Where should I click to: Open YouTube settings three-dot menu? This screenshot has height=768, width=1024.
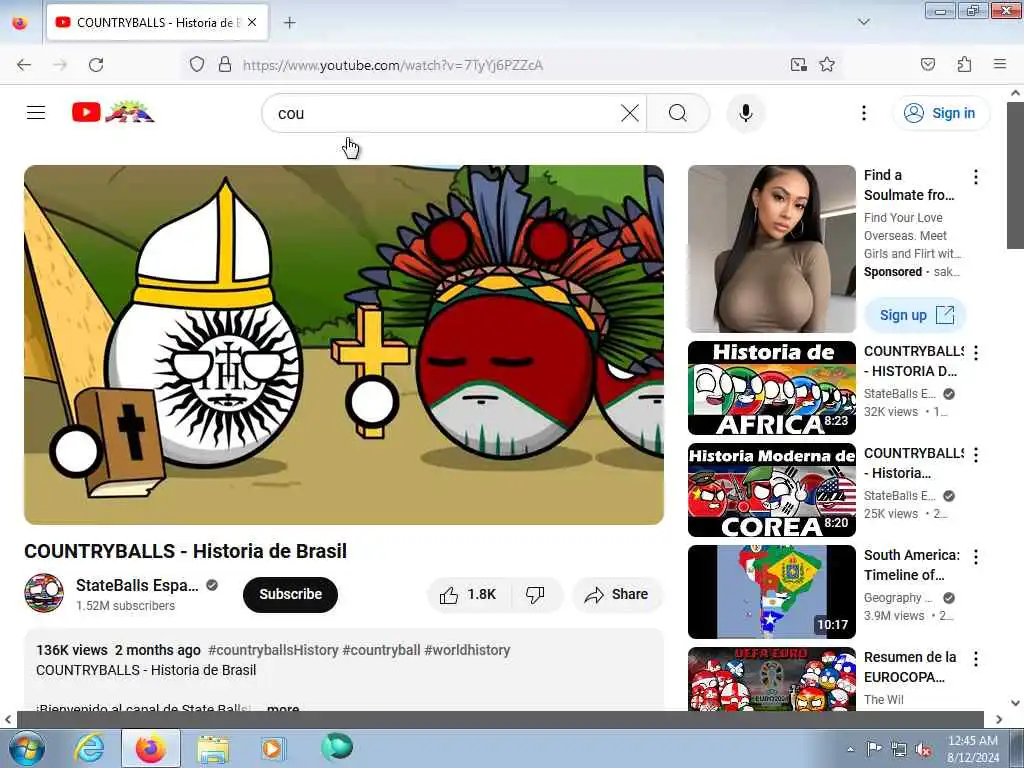pyautogui.click(x=863, y=113)
